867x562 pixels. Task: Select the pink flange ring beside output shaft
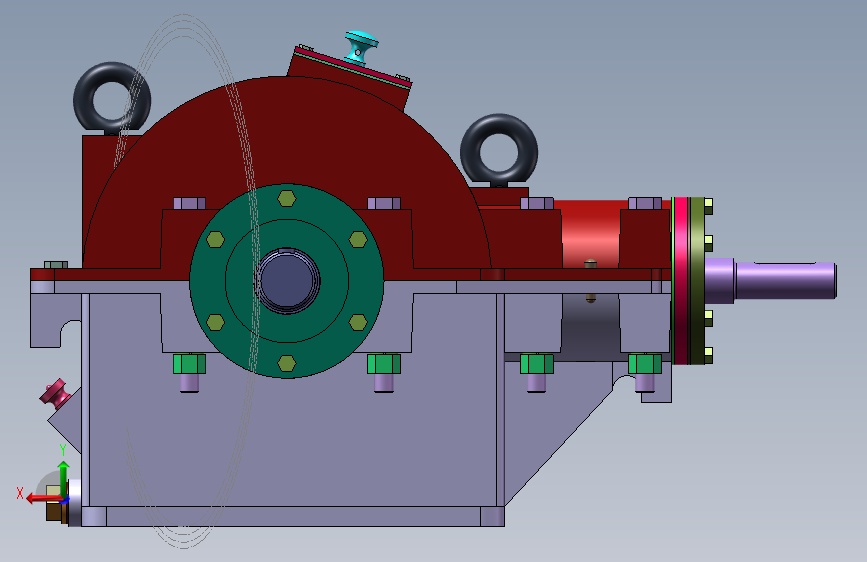(x=681, y=280)
